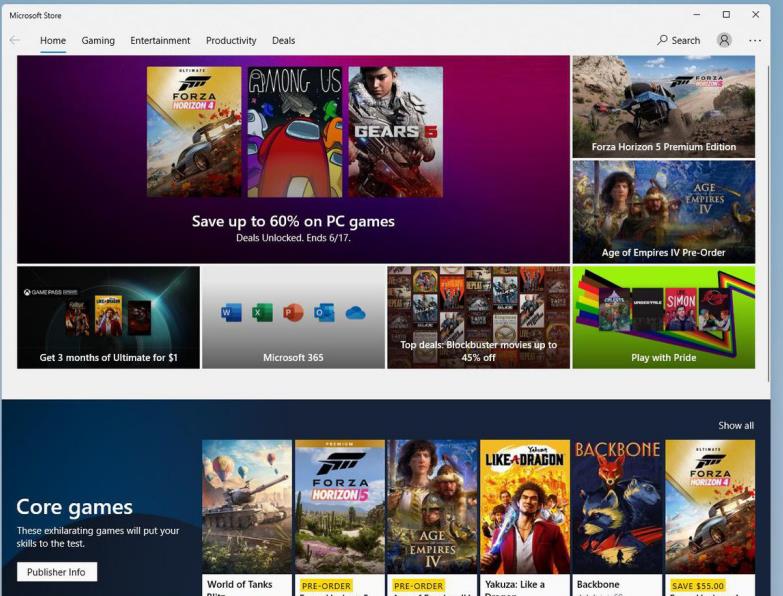The width and height of the screenshot is (783, 596).
Task: Open Gears 5 cover in banner
Action: [395, 132]
